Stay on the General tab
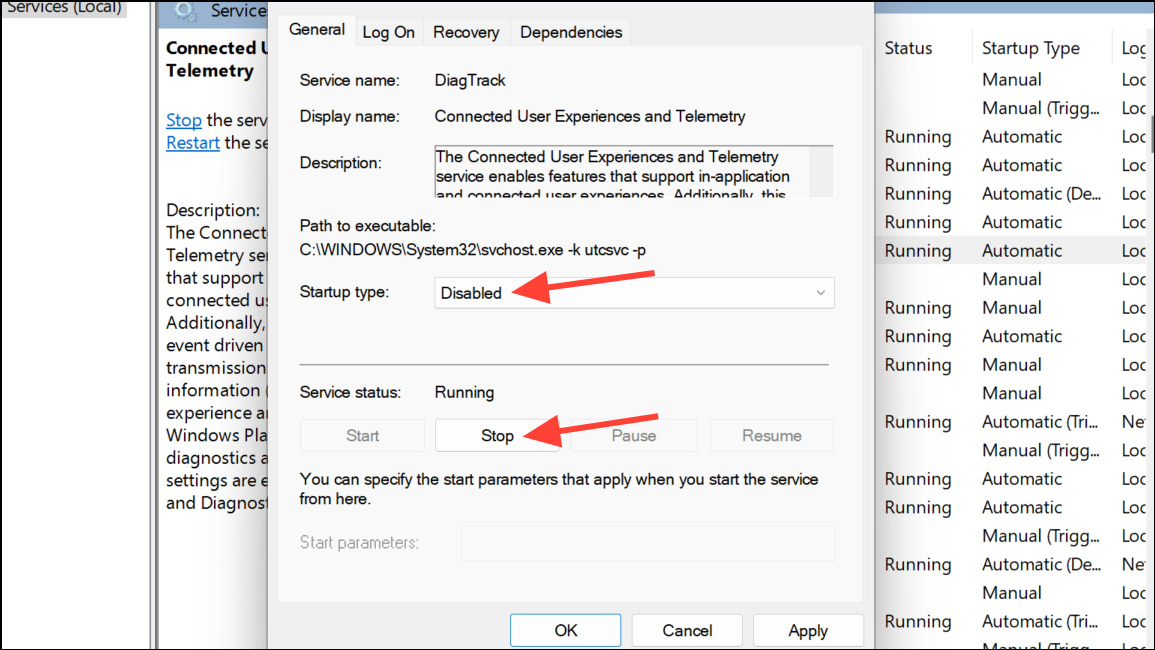 point(316,30)
